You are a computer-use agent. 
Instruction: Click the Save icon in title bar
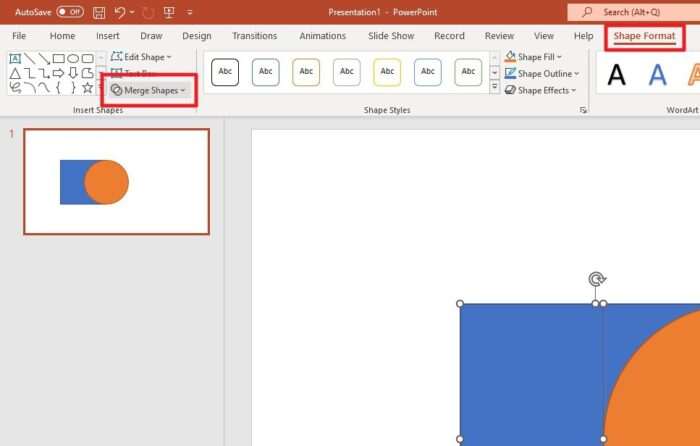(99, 13)
